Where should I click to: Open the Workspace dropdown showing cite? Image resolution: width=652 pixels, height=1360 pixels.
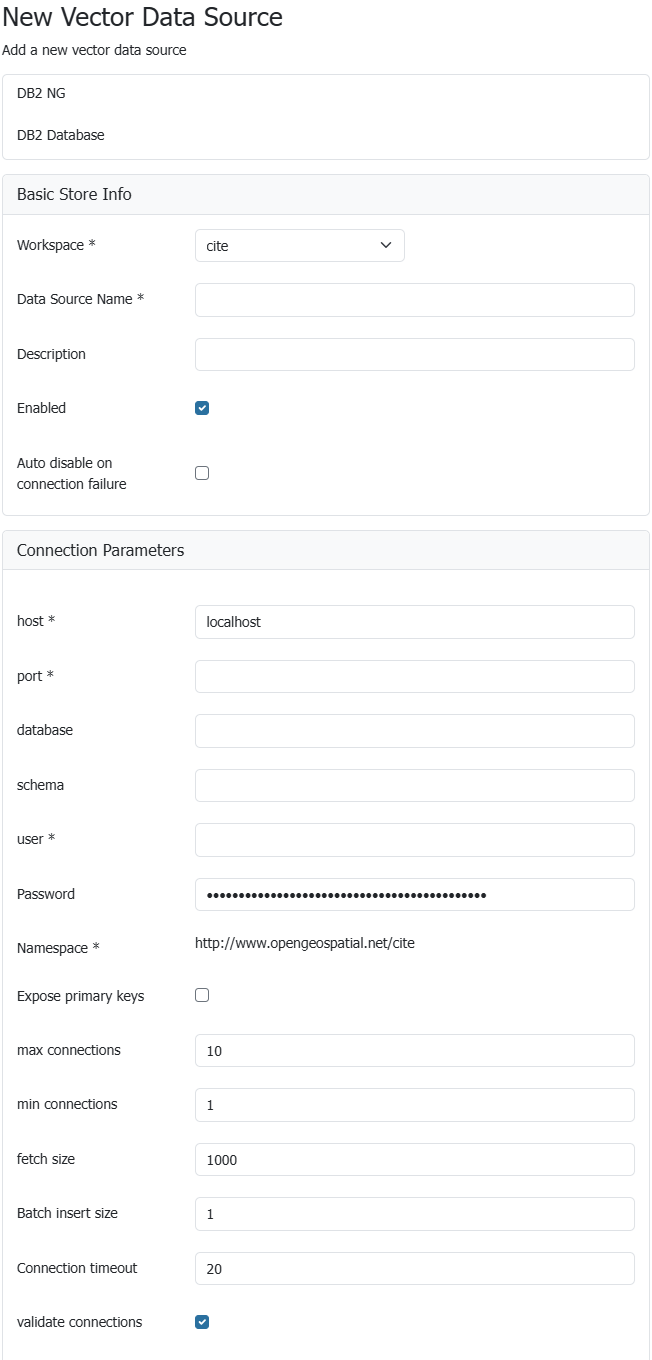[299, 246]
